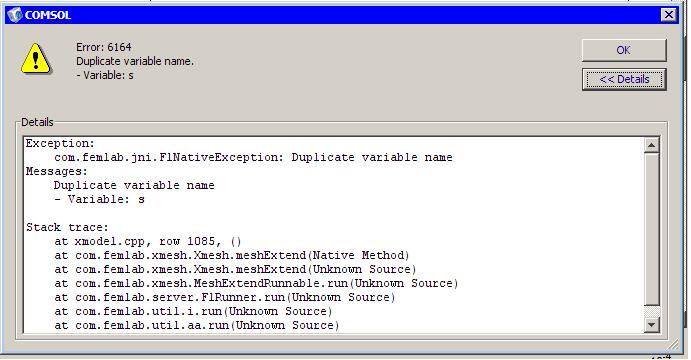Click the COMSOL title bar text
The width and height of the screenshot is (691, 360).
(48, 15)
